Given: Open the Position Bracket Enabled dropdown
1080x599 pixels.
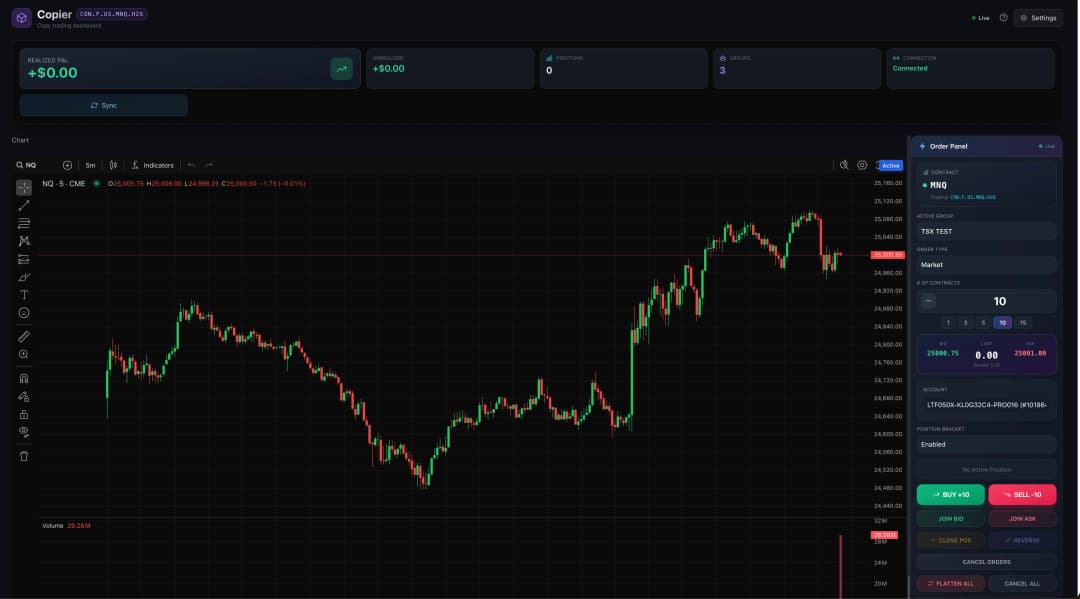Looking at the screenshot, I should coord(986,444).
